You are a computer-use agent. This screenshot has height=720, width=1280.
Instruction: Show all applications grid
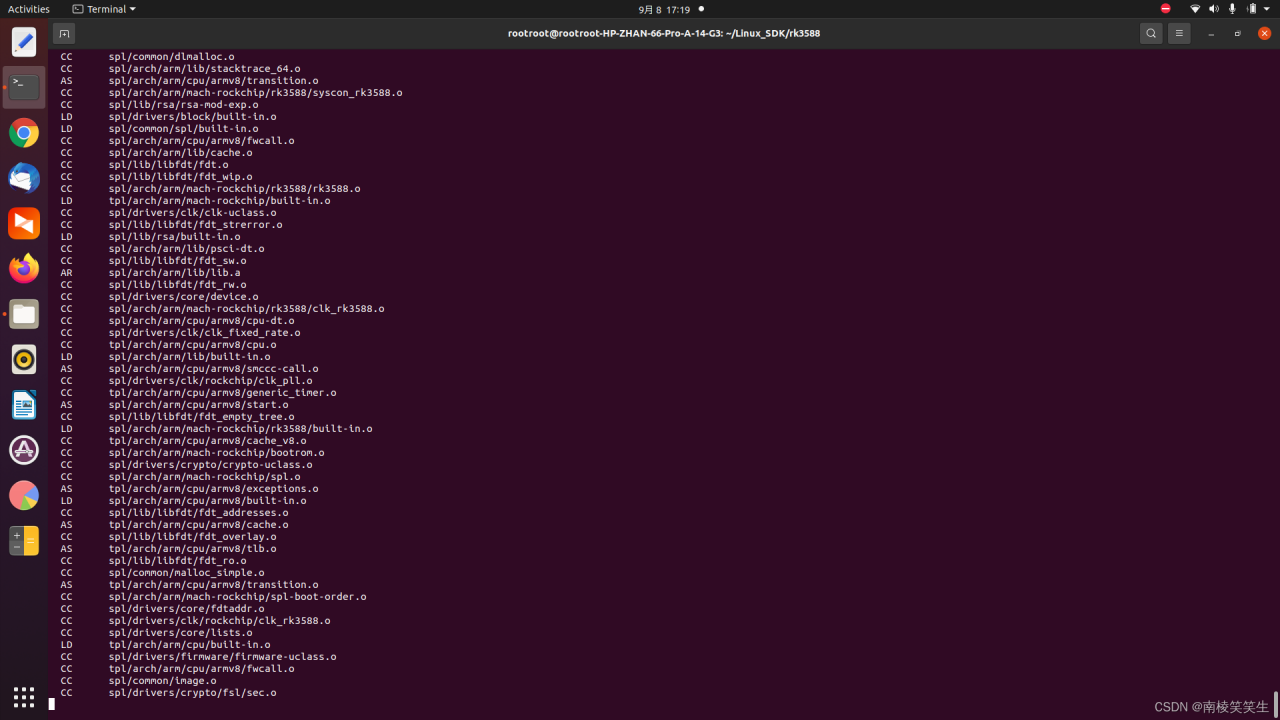tap(24, 696)
